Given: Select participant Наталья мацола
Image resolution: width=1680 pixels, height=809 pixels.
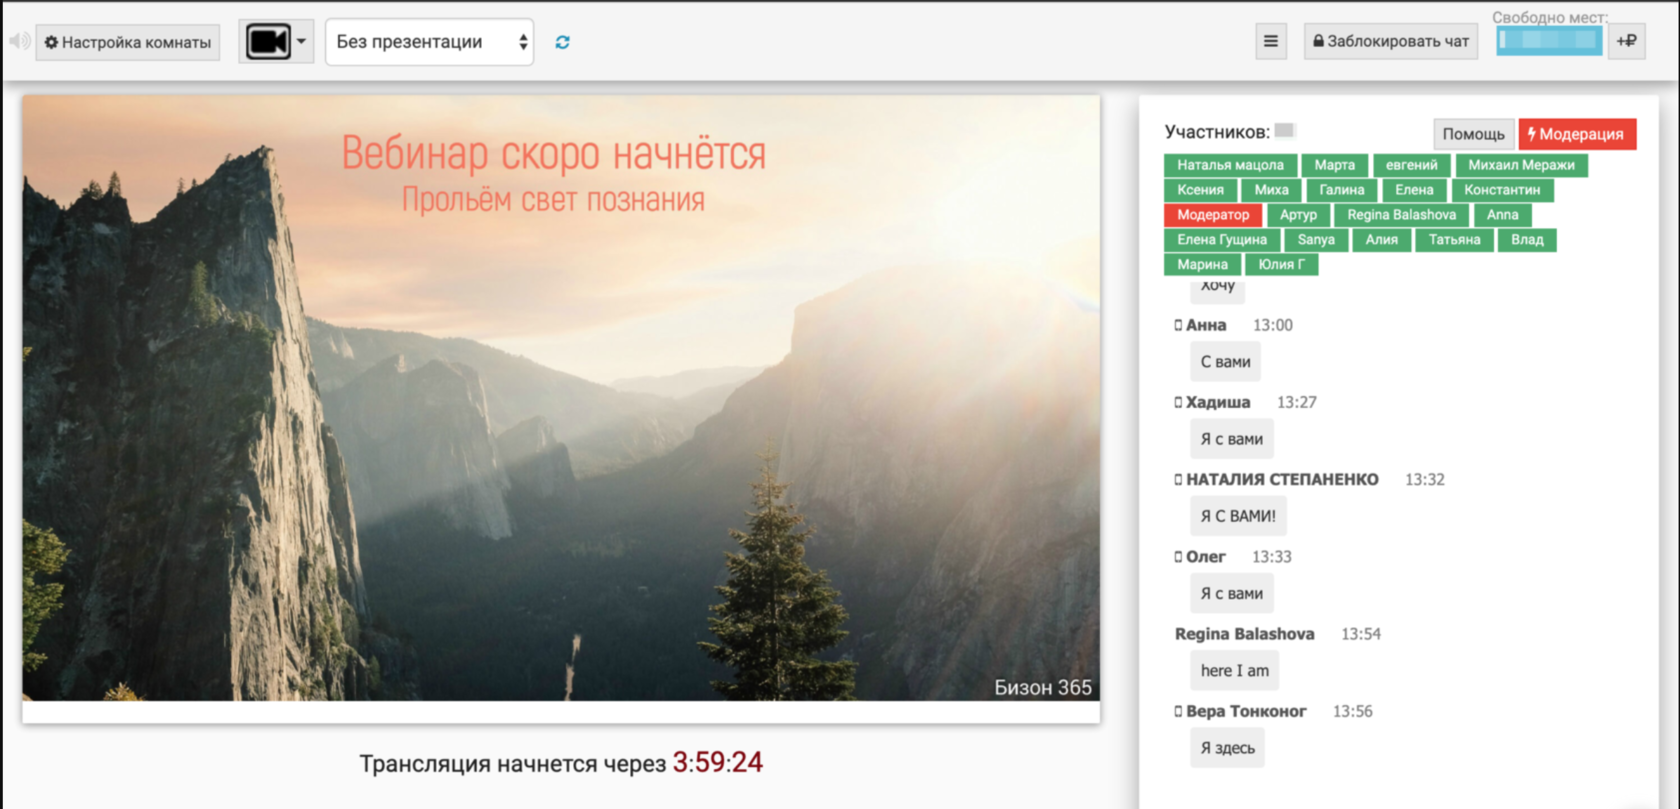Looking at the screenshot, I should pyautogui.click(x=1230, y=165).
